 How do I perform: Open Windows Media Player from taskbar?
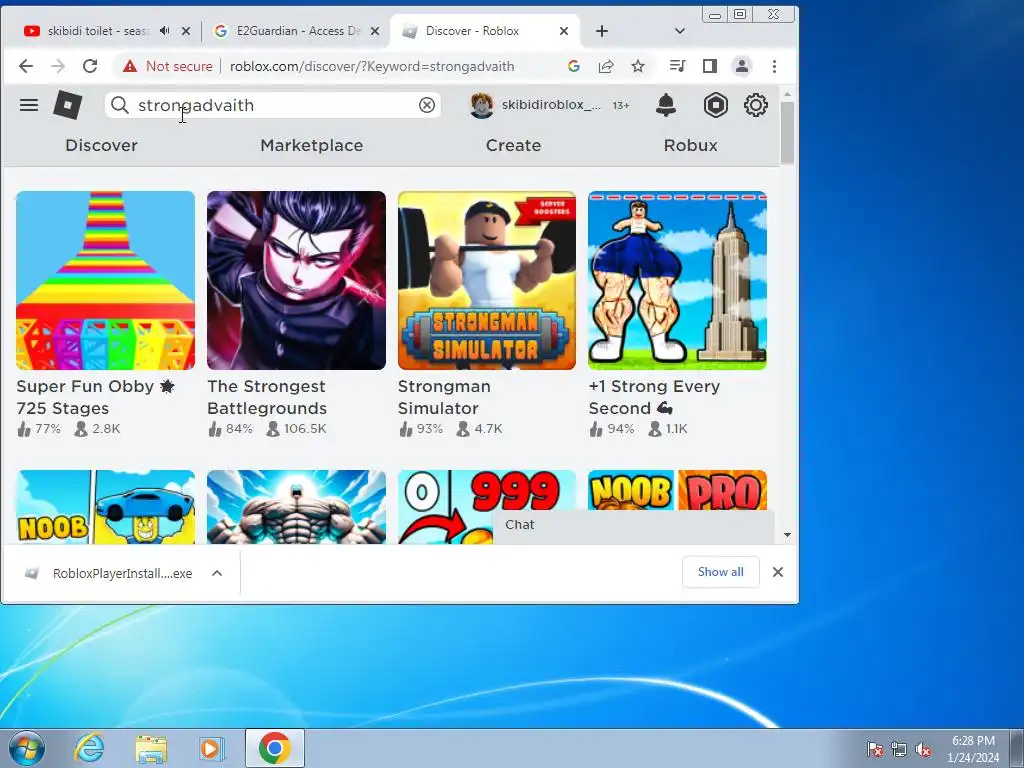(x=211, y=748)
